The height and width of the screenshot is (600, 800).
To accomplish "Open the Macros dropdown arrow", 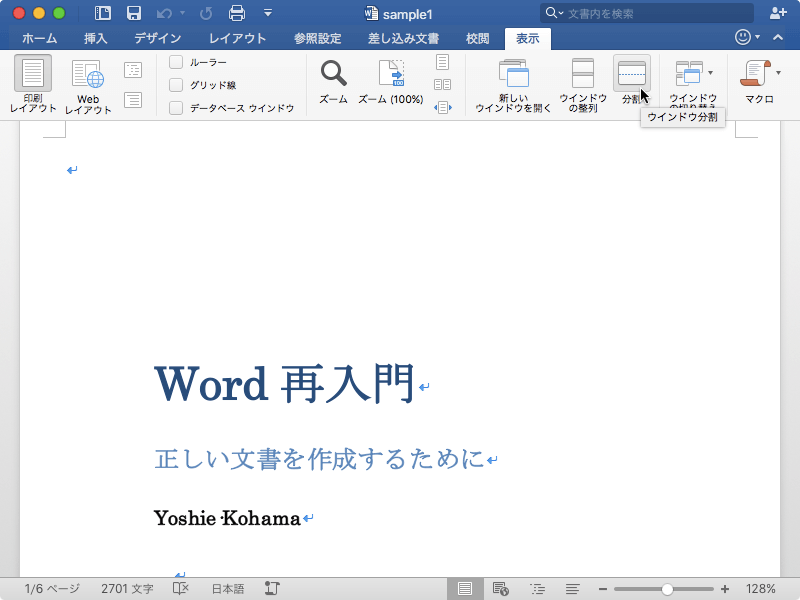I will (x=778, y=72).
